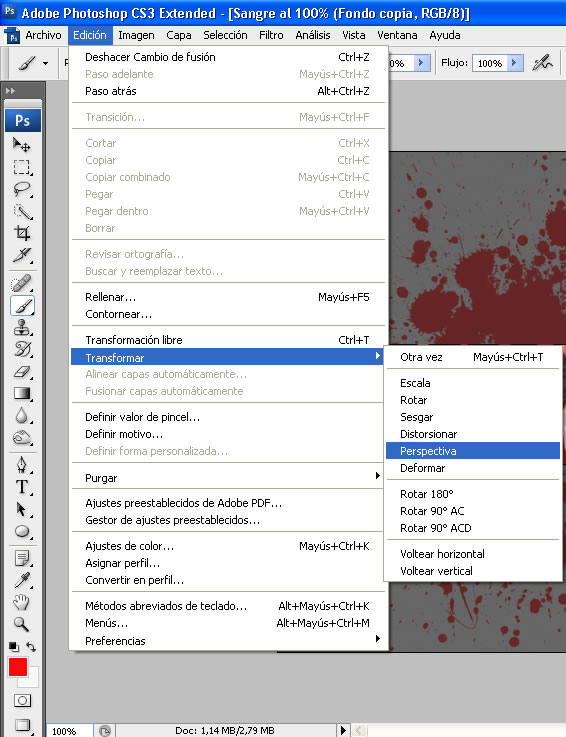
Task: Click the Flujo 100% input field
Action: coord(491,63)
